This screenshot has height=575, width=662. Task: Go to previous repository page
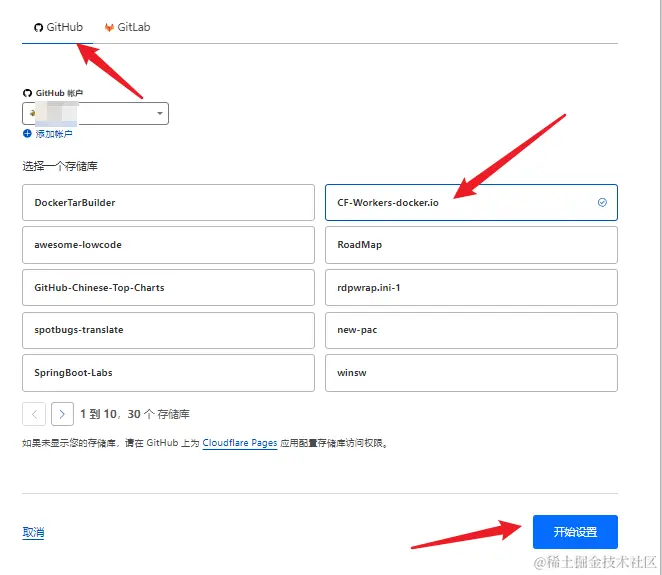[x=34, y=414]
